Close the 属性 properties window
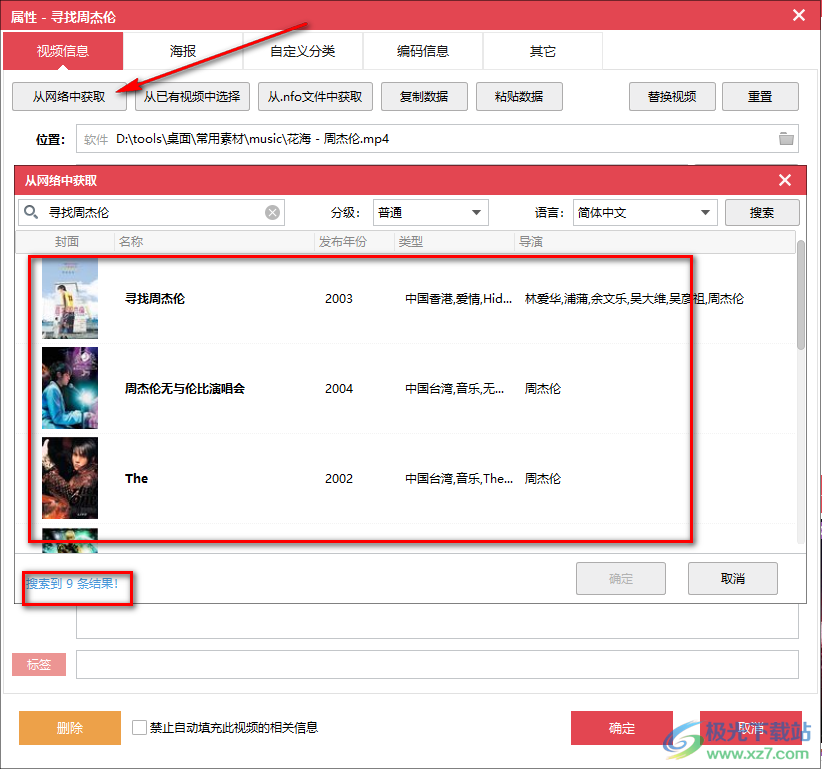822x770 pixels. coord(799,15)
